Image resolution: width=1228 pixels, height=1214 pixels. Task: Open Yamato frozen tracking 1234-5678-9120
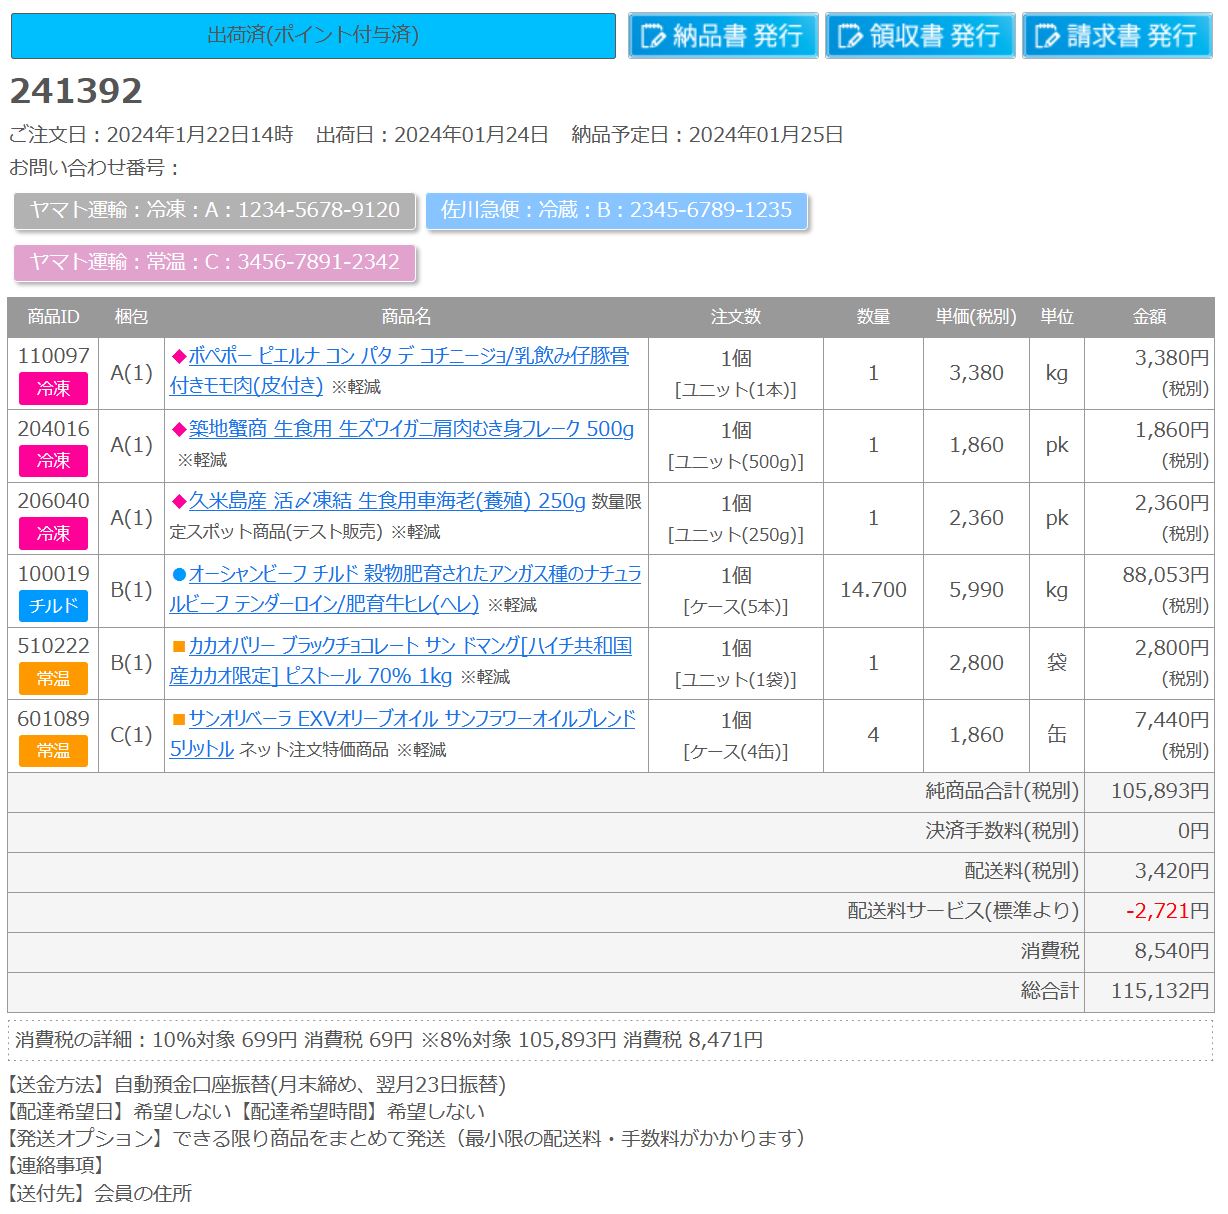[x=214, y=210]
